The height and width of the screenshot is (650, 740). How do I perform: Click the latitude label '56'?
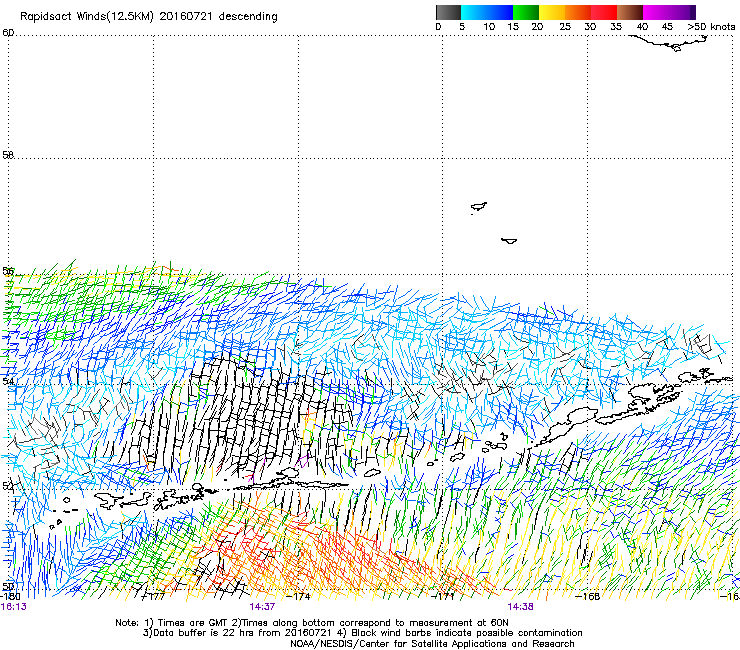pos(8,271)
